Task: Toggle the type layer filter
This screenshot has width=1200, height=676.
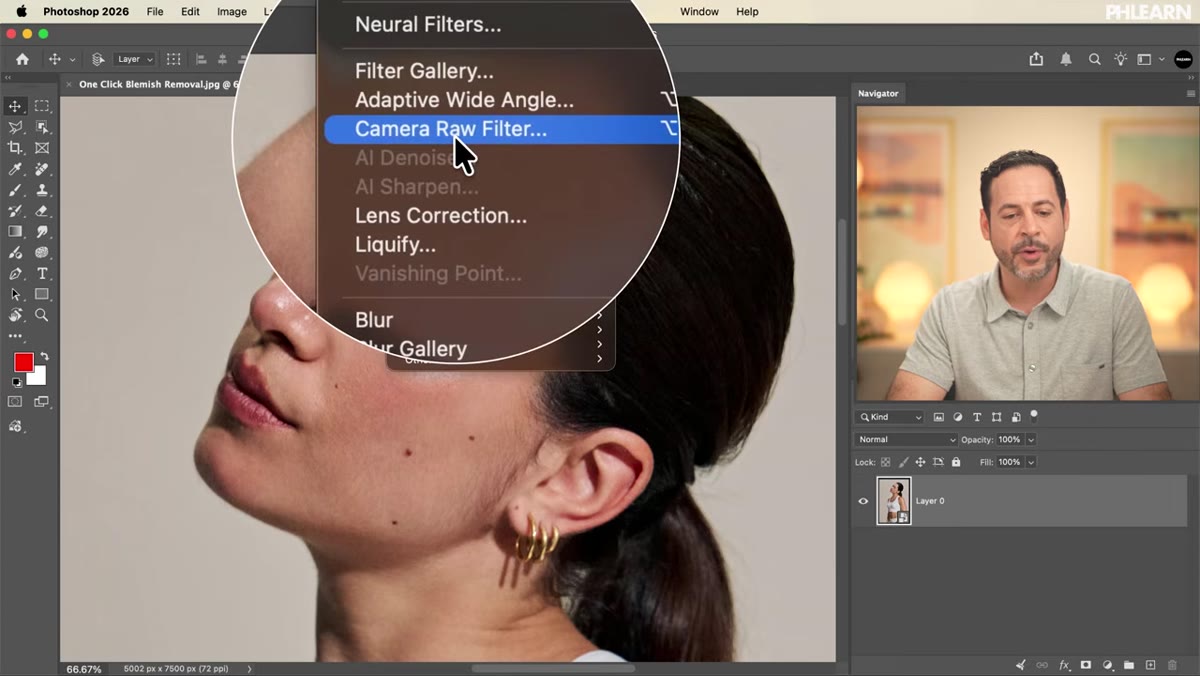Action: coord(977,417)
